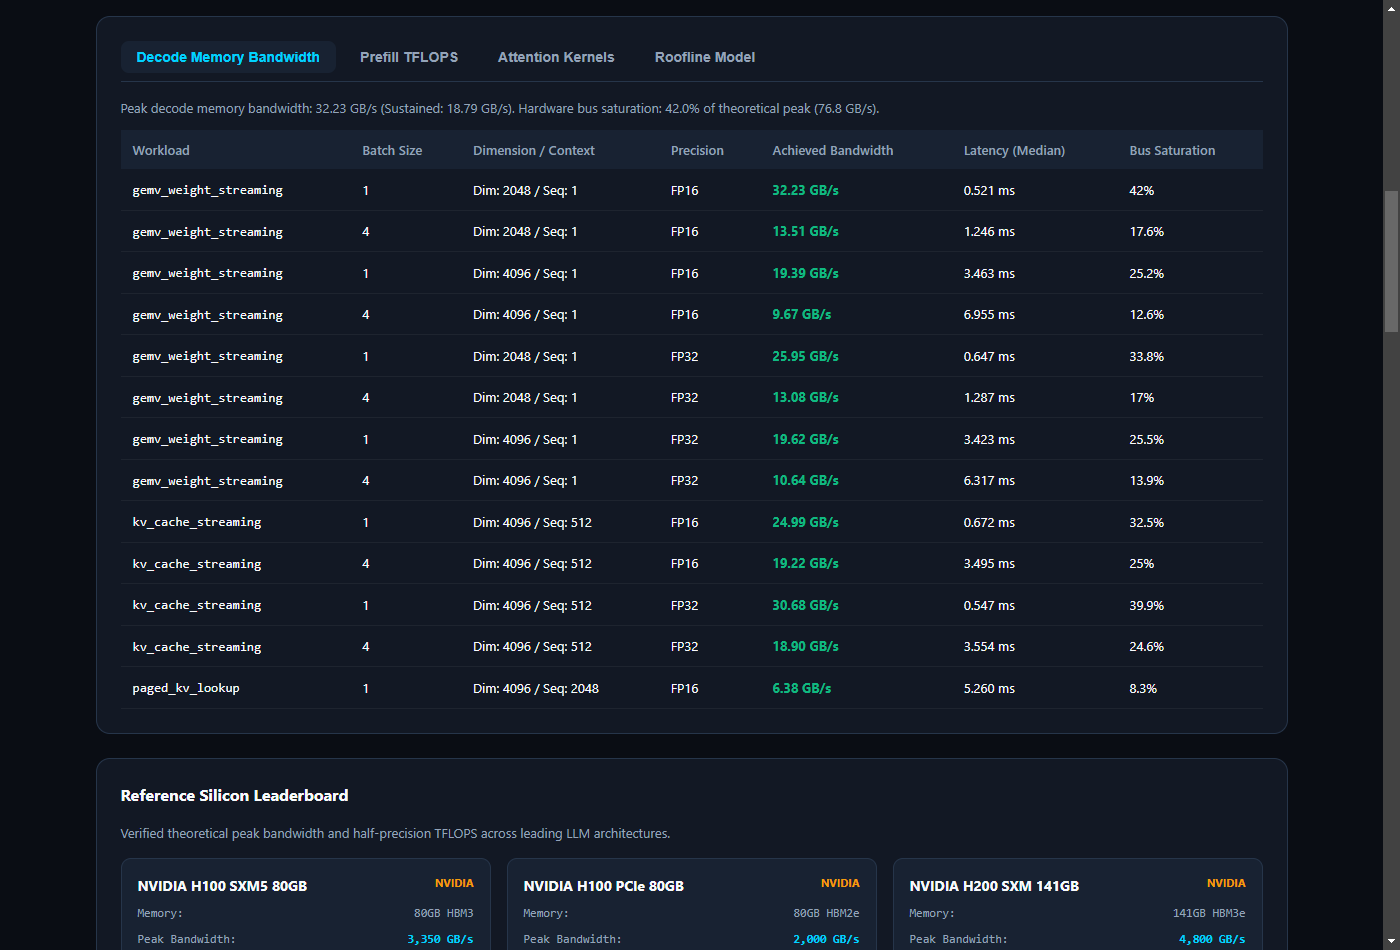Click the Precision column header
Image resolution: width=1400 pixels, height=950 pixels.
point(697,151)
